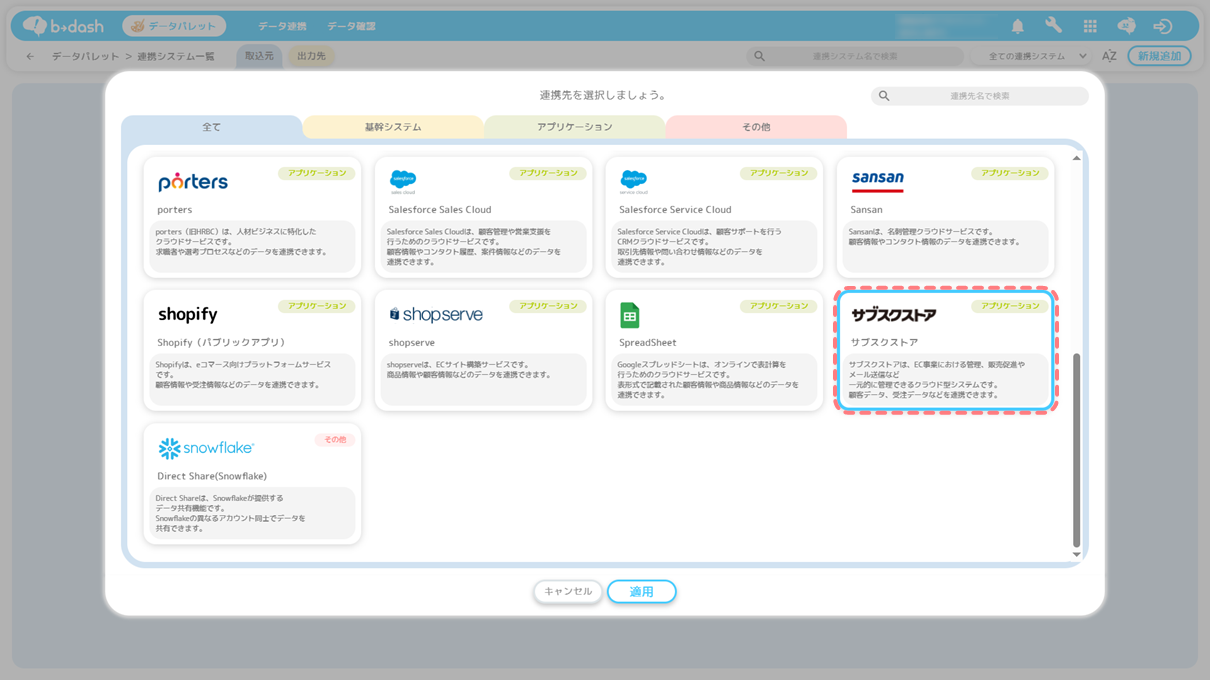Click the scrollbar down arrow in list

pos(1076,554)
